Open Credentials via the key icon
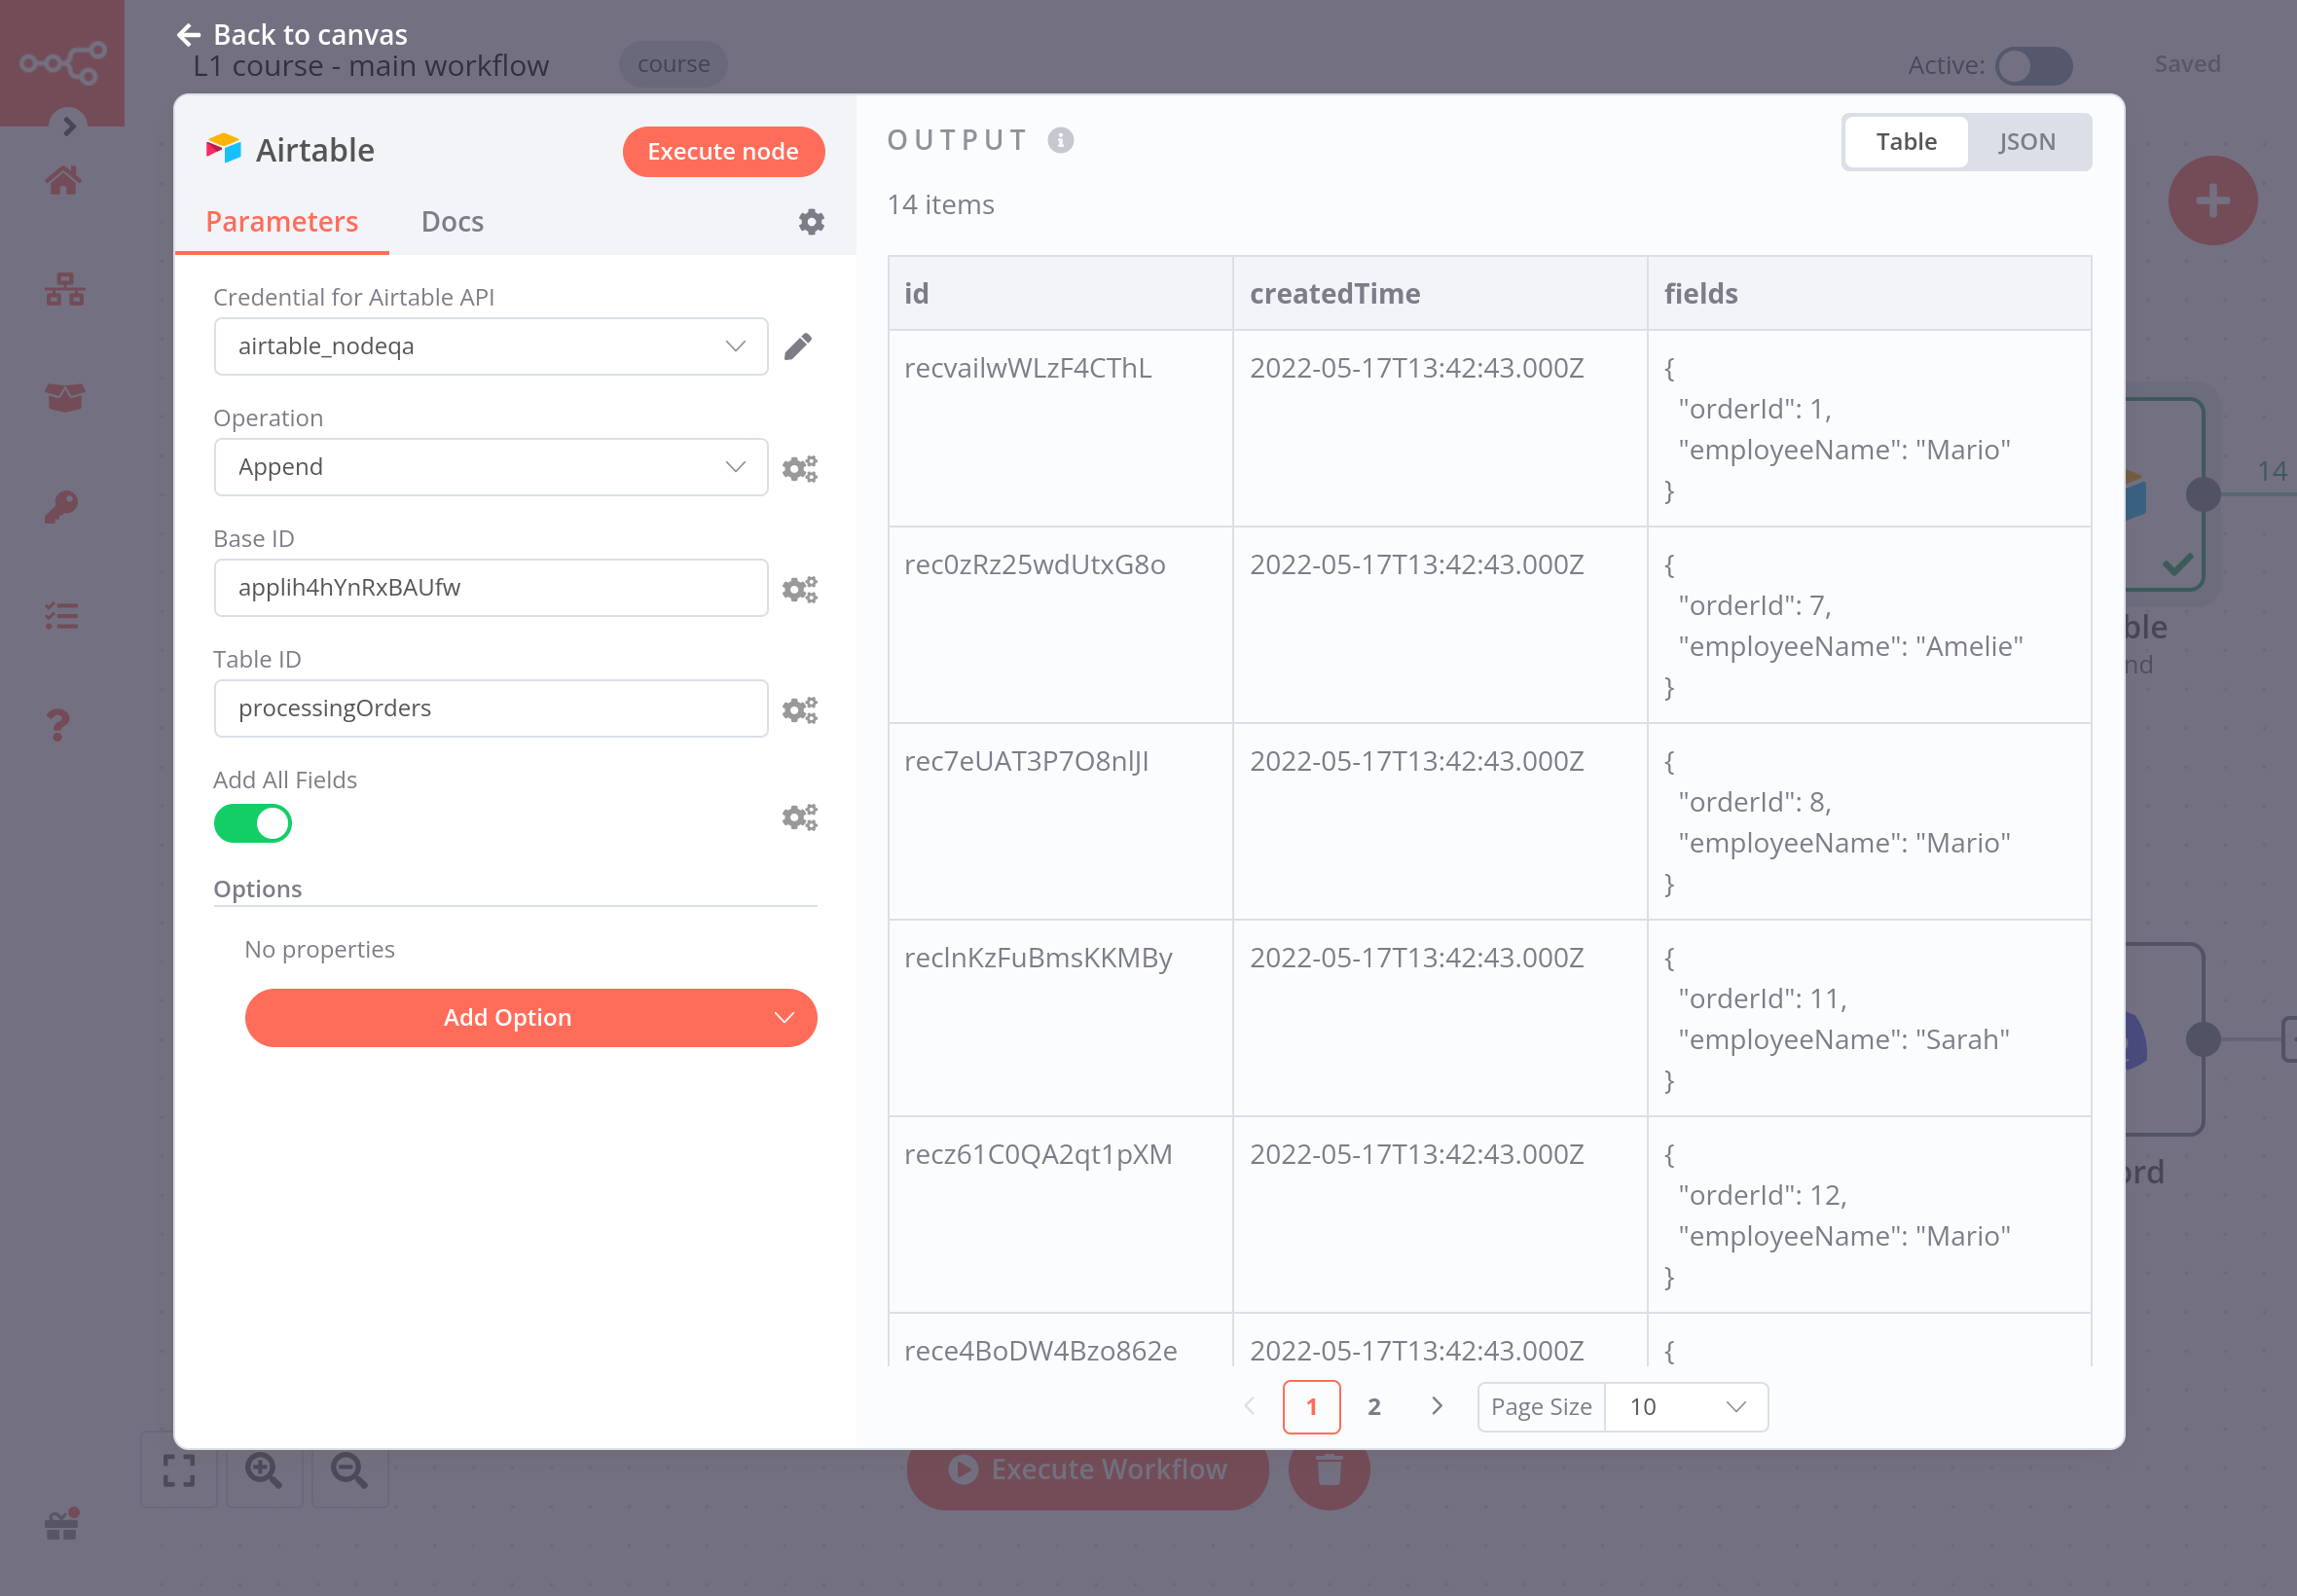 coord(62,505)
